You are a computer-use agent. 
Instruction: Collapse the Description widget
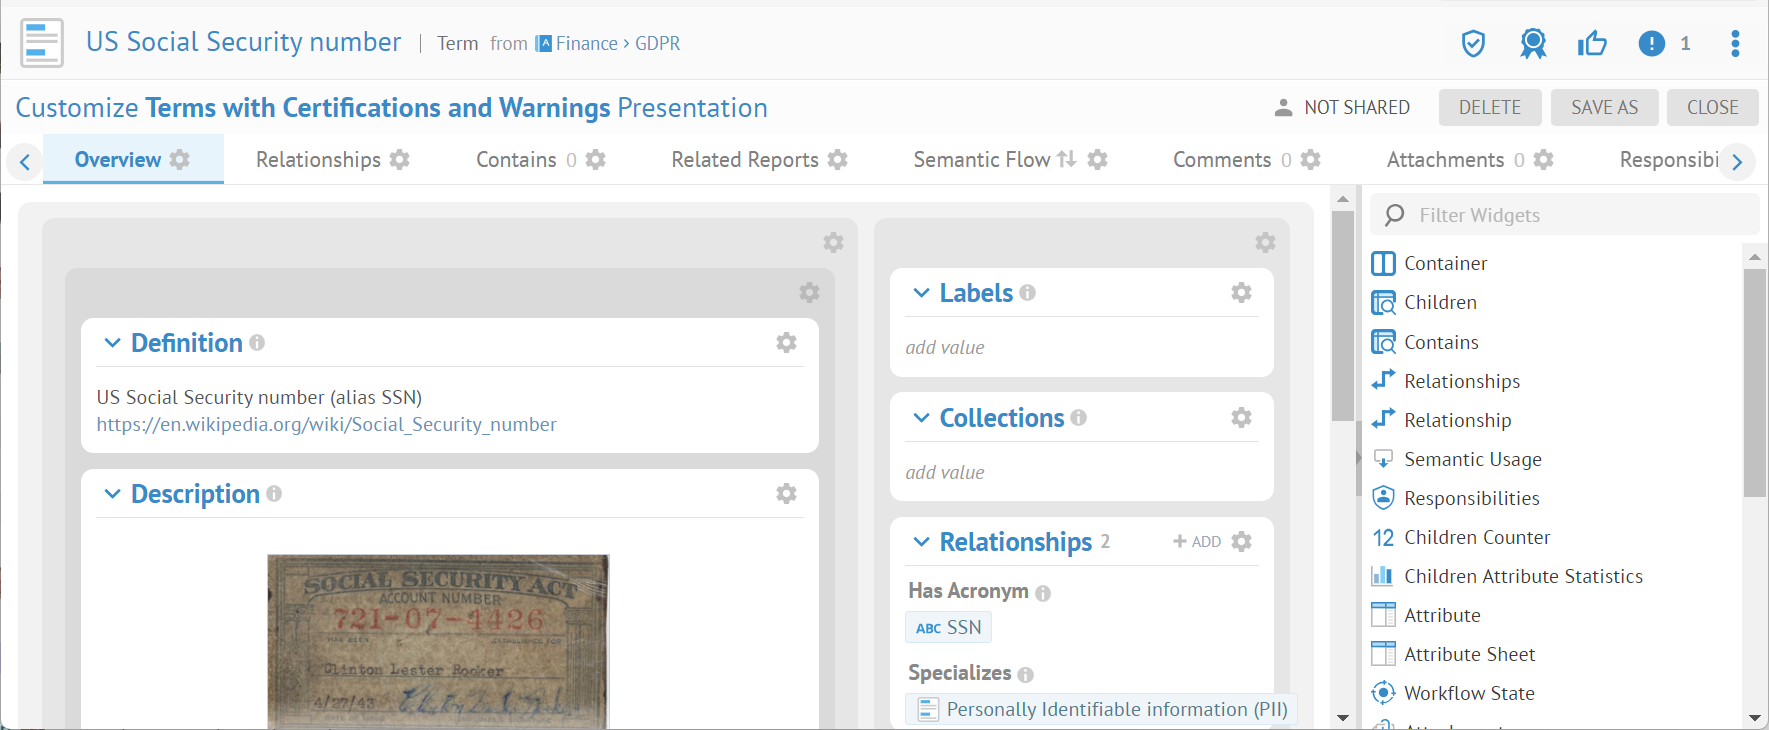tap(113, 494)
